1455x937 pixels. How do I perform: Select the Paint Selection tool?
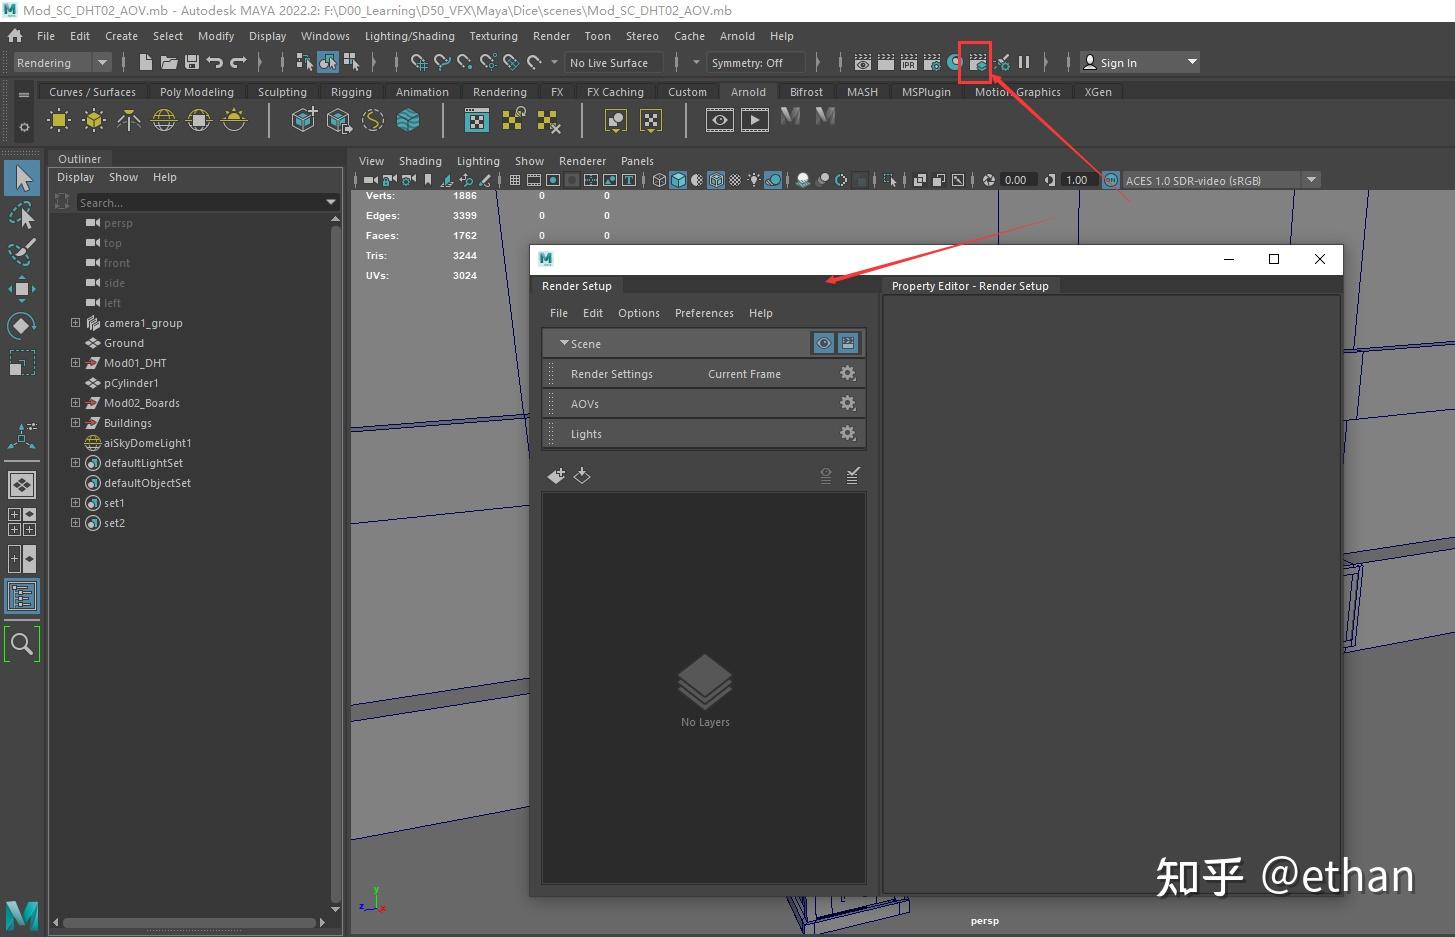pos(21,251)
